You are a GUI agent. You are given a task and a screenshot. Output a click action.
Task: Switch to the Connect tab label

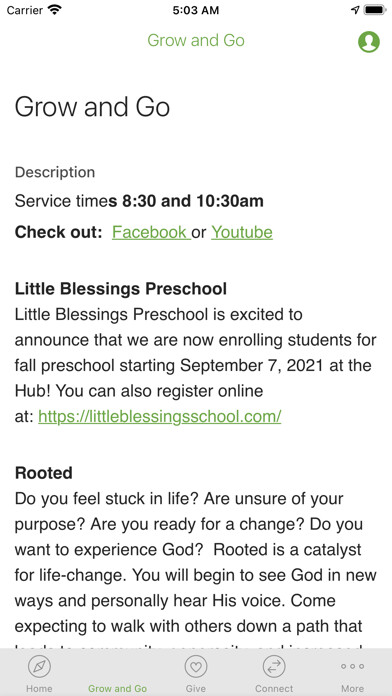pyautogui.click(x=274, y=688)
